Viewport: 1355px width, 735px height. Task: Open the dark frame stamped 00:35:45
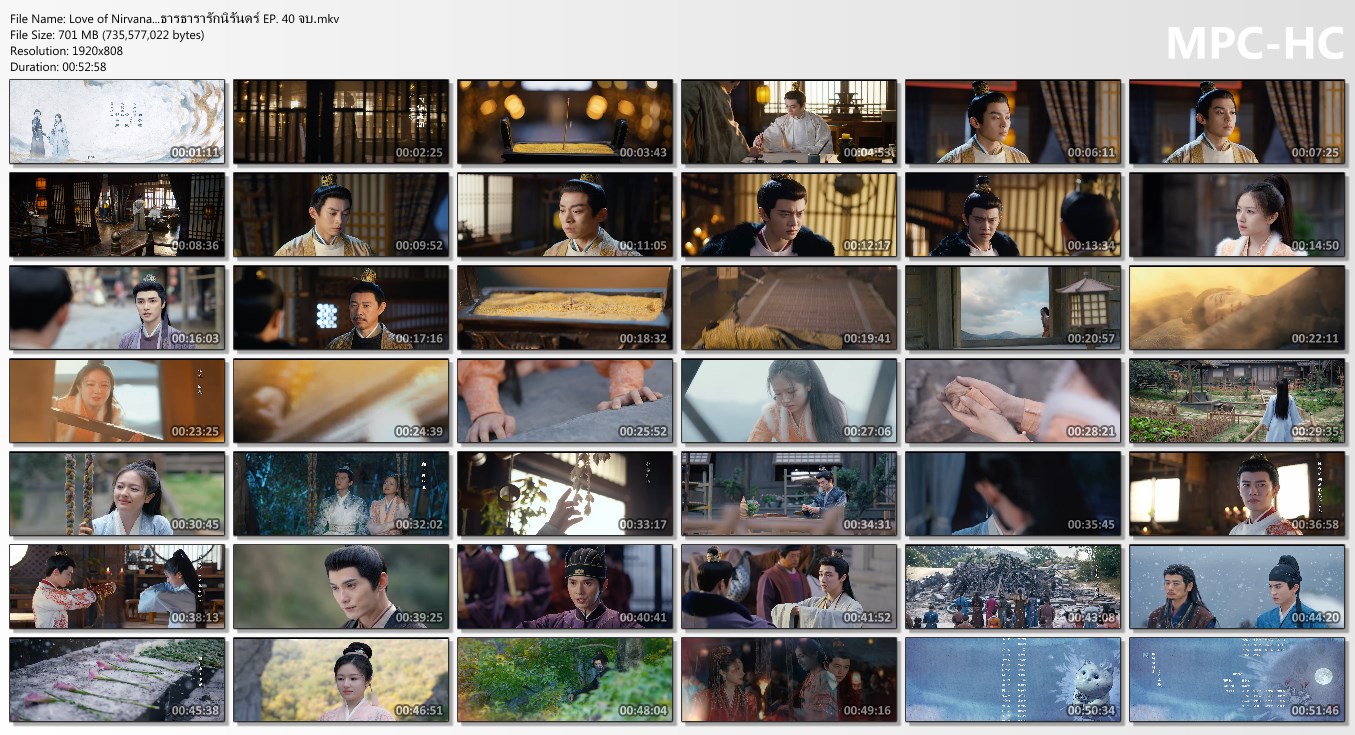[1013, 493]
